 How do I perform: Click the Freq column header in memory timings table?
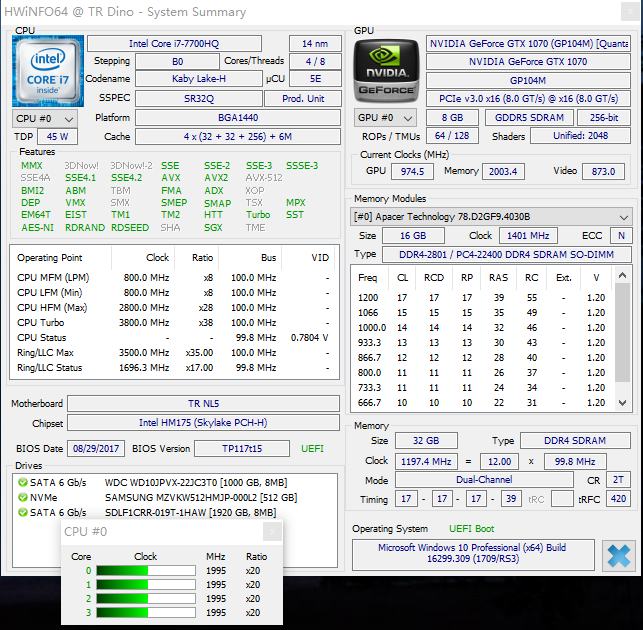pyautogui.click(x=367, y=278)
